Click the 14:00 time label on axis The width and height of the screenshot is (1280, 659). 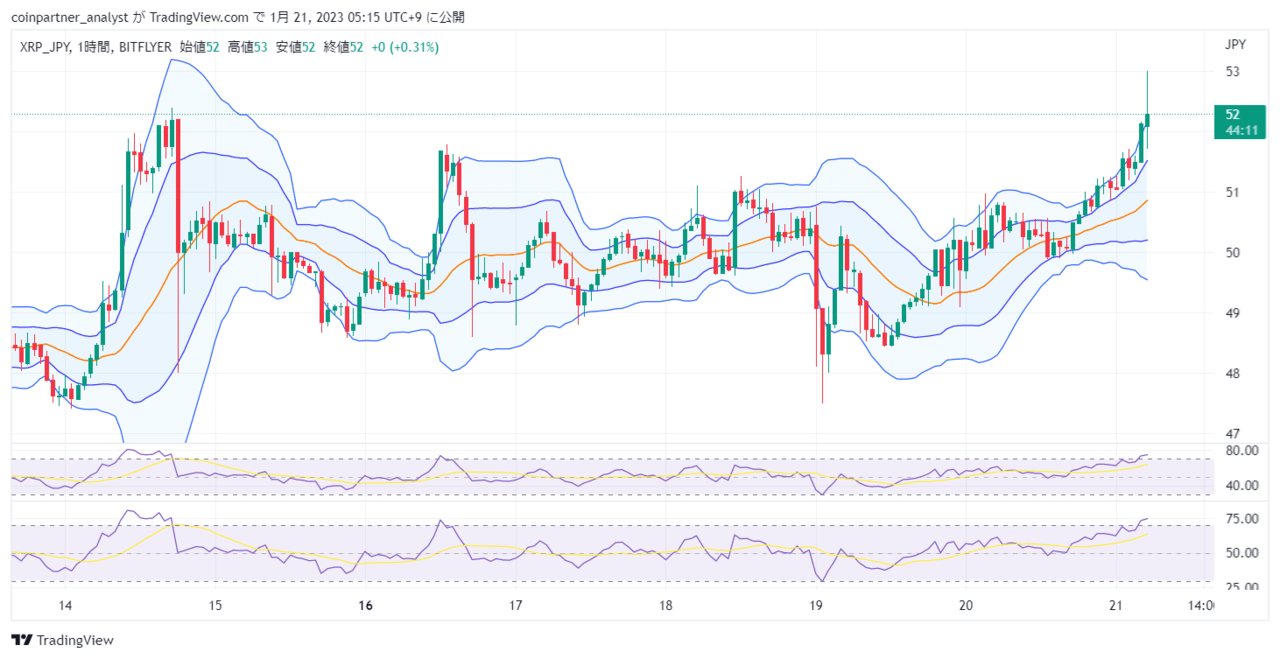tap(1200, 605)
